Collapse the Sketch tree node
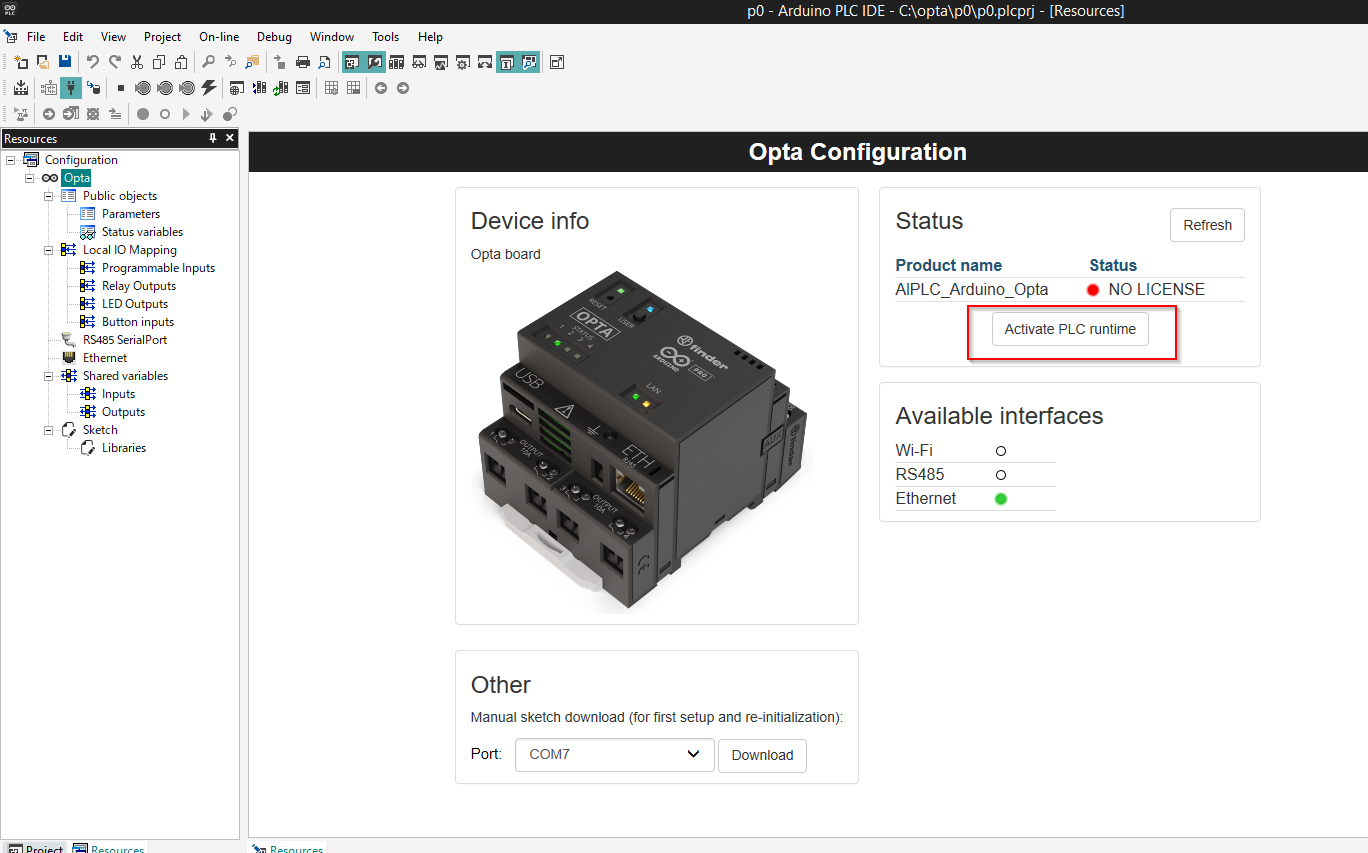 tap(49, 430)
